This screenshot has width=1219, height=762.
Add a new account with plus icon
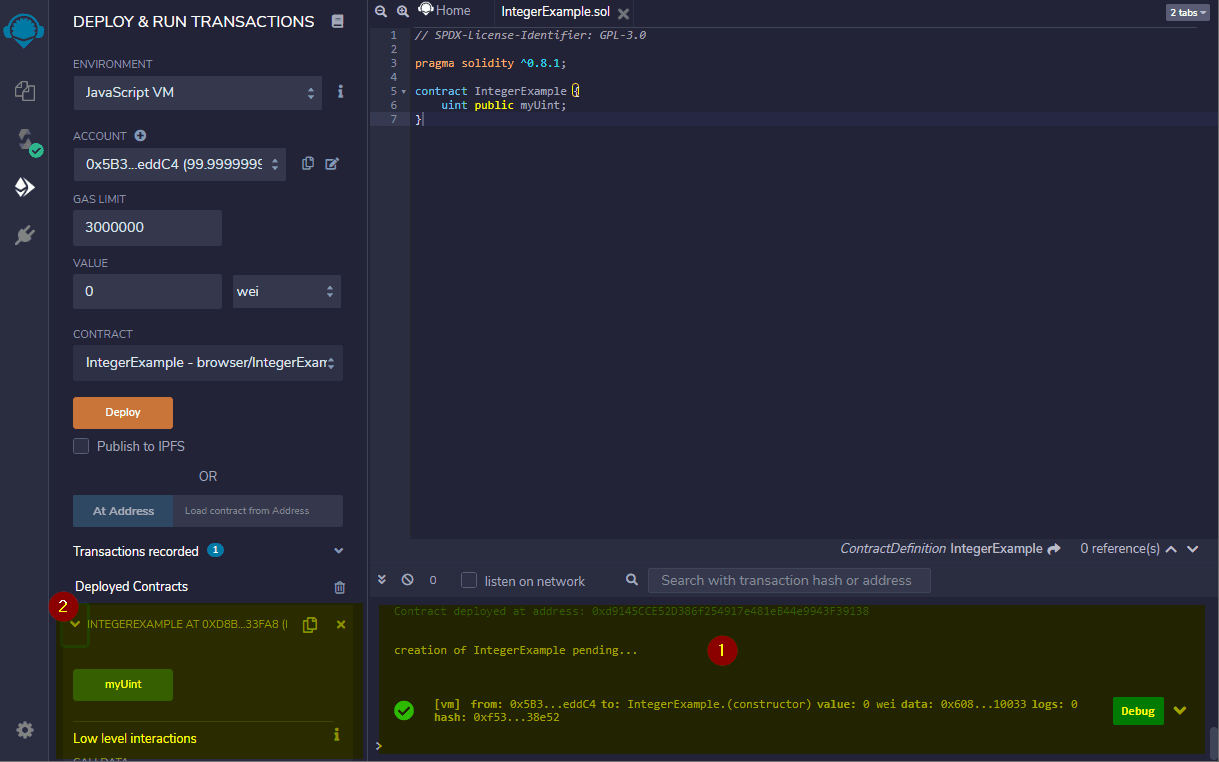pos(140,136)
